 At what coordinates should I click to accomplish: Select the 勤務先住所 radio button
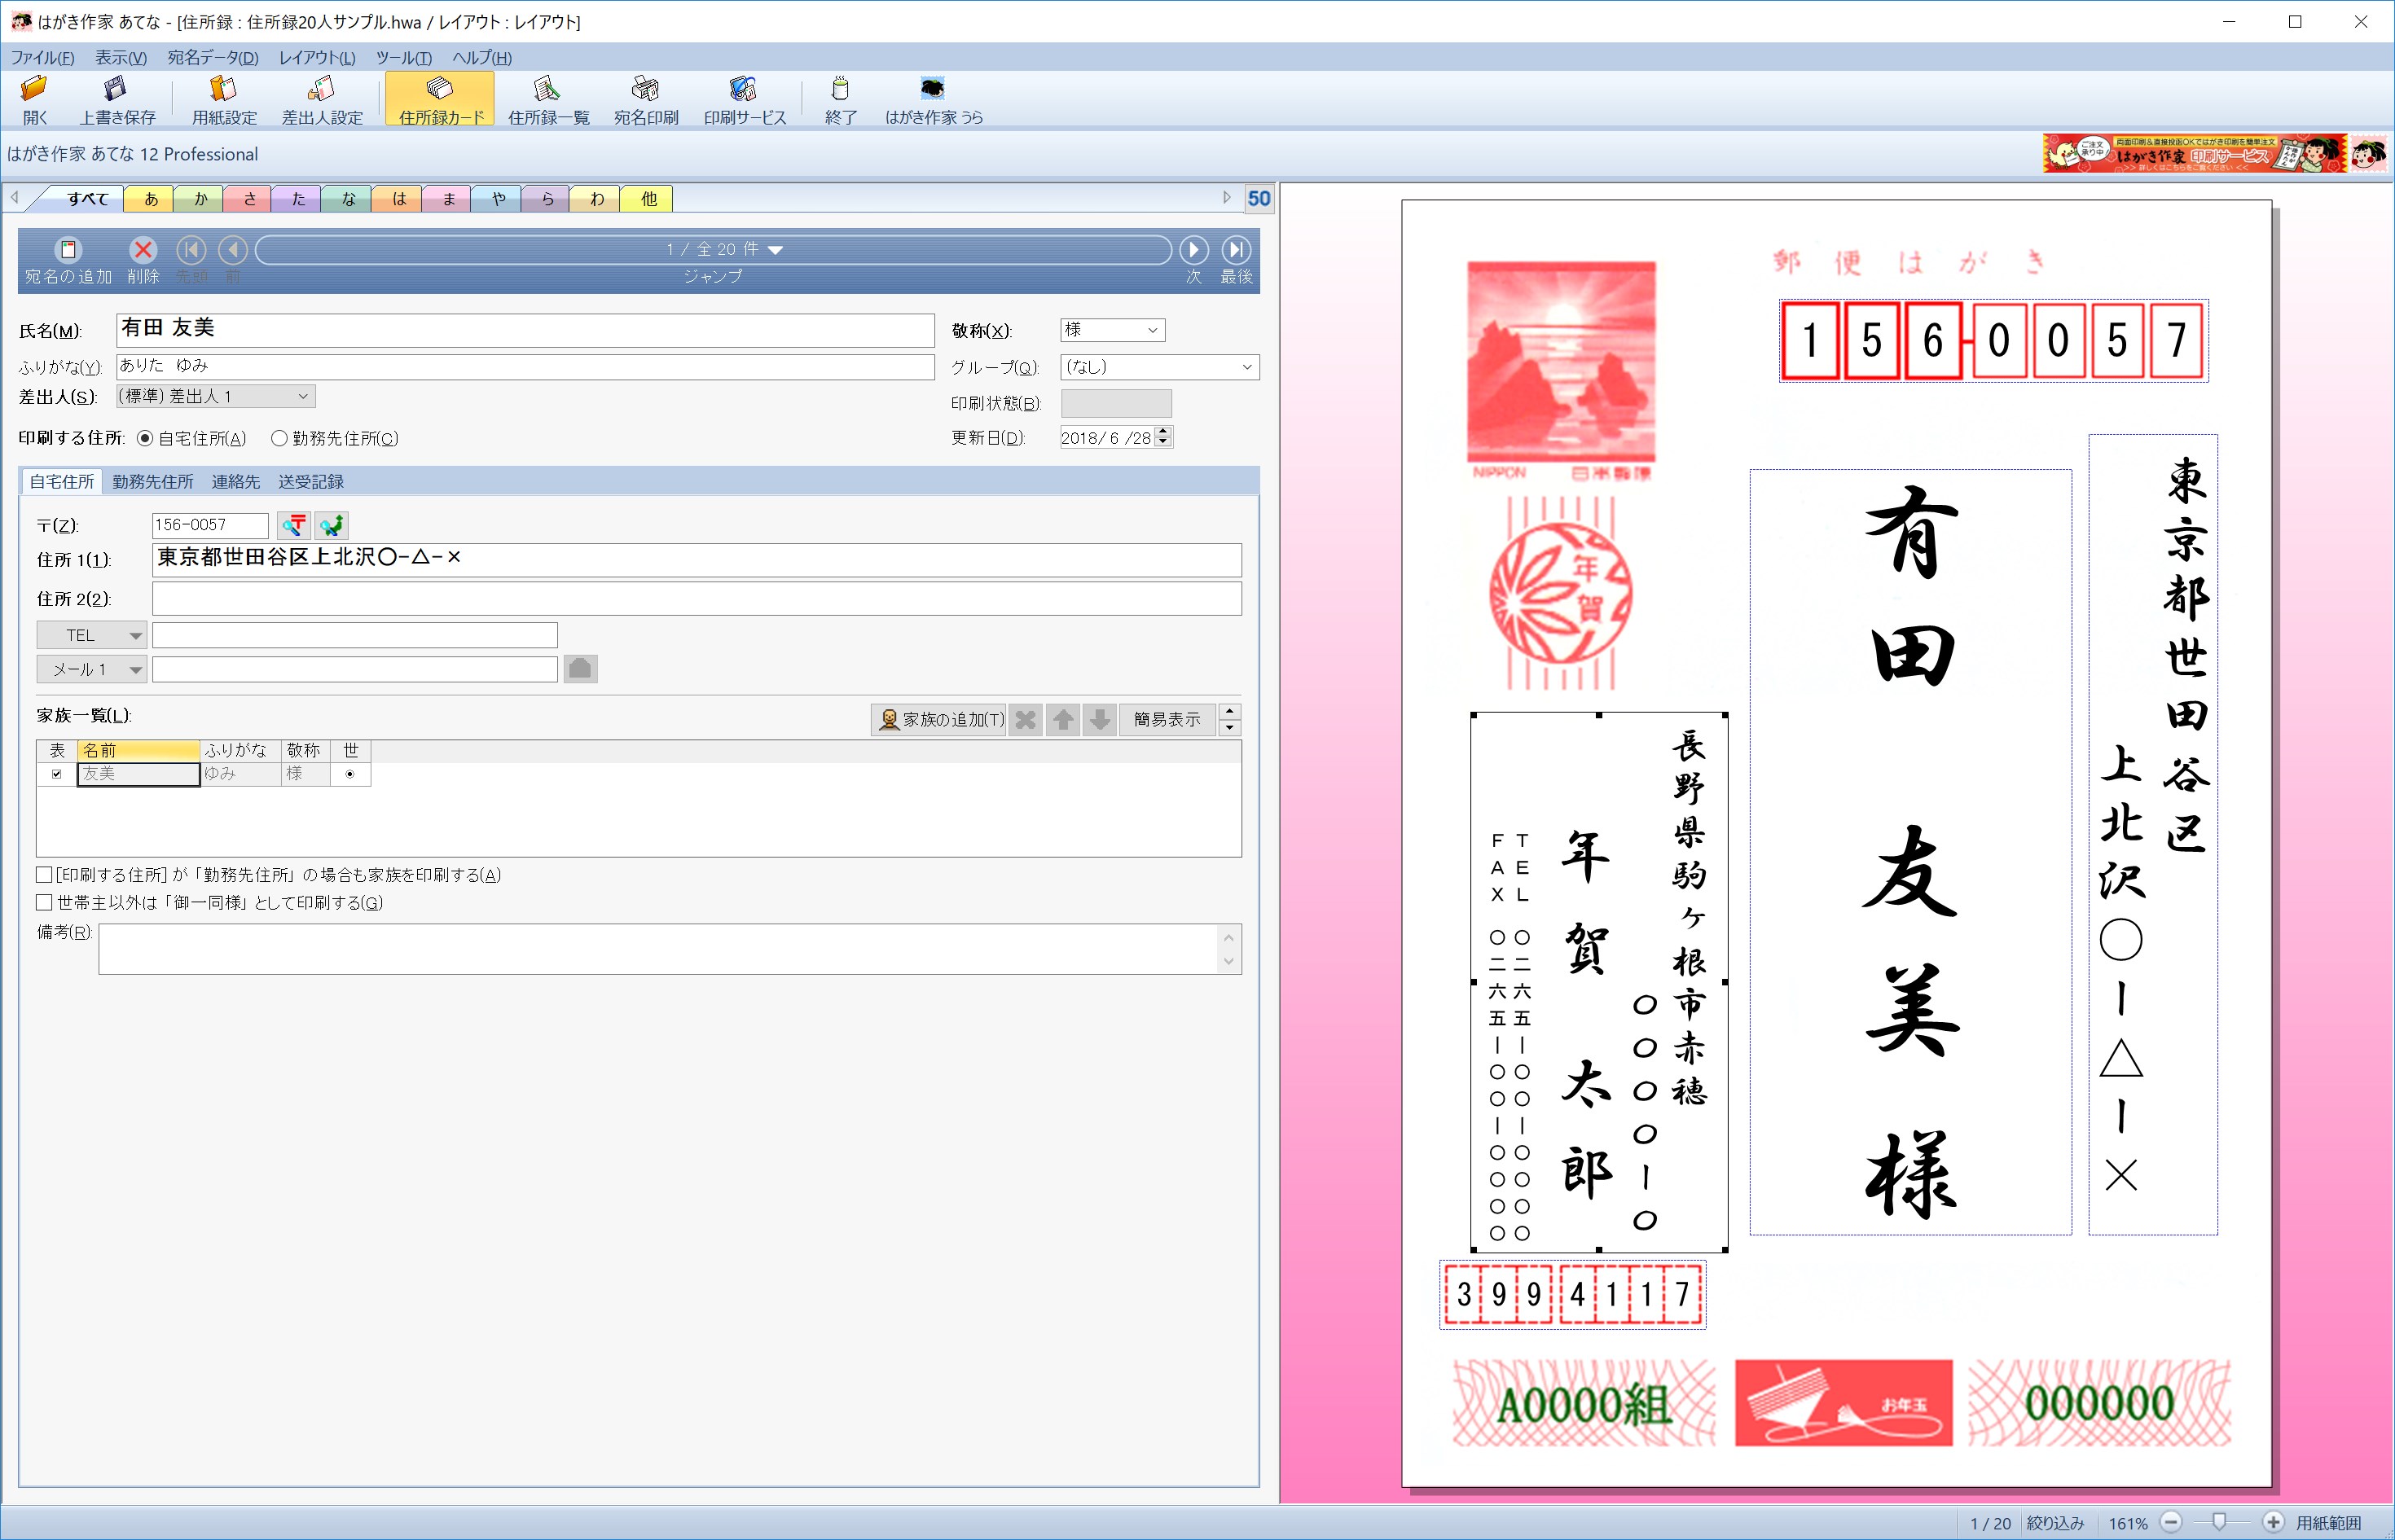point(280,438)
